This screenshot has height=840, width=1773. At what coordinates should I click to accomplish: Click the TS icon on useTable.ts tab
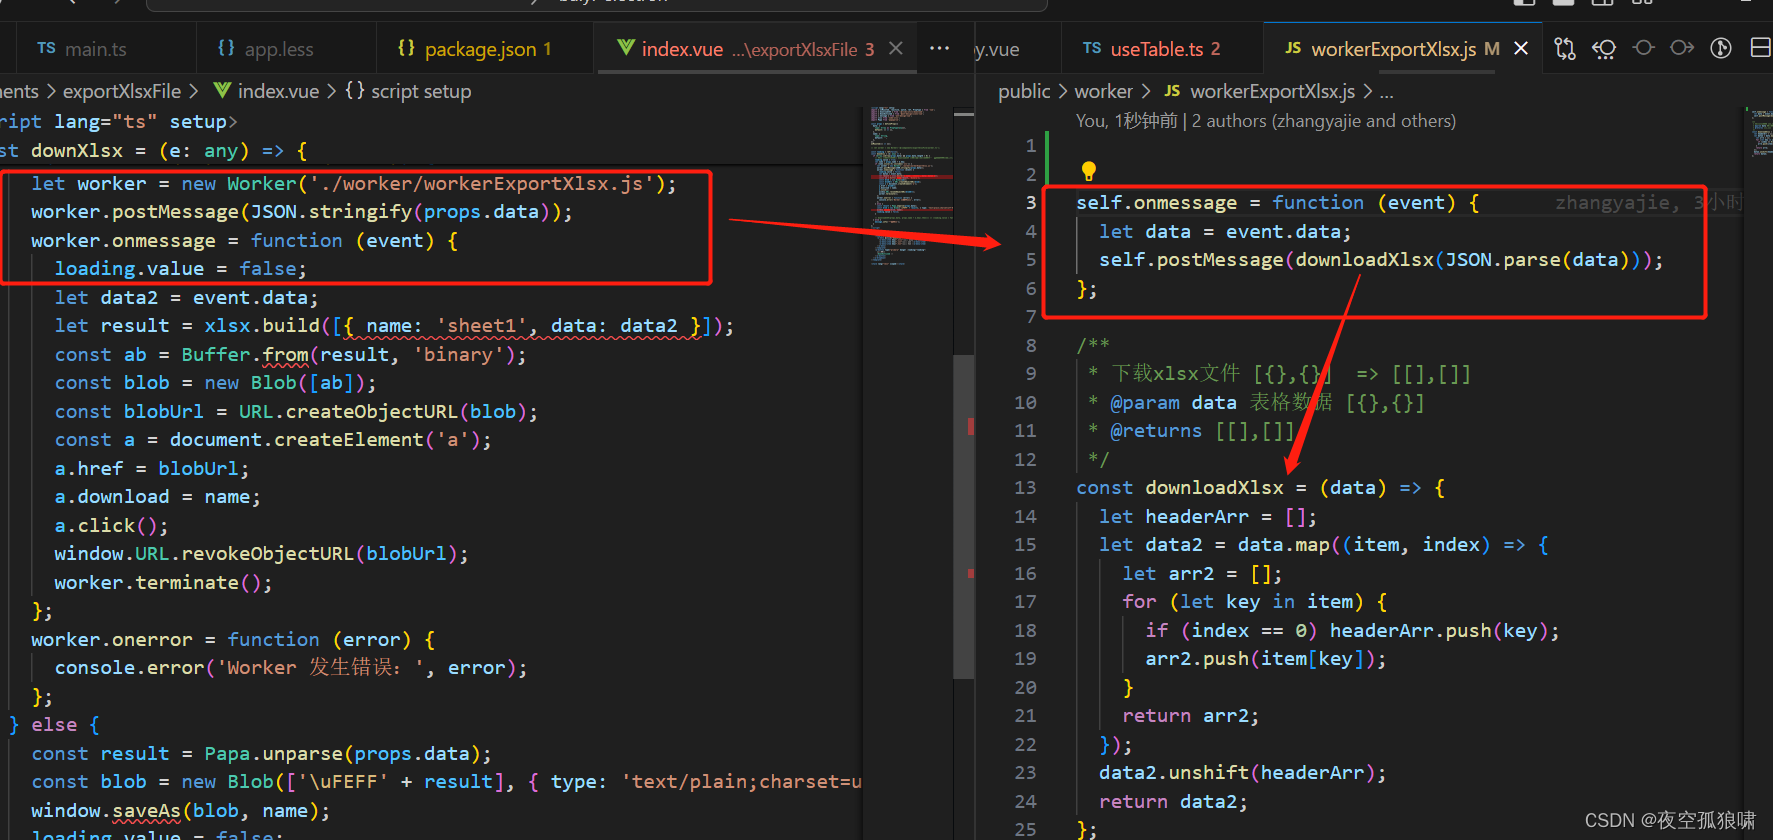tap(1092, 48)
